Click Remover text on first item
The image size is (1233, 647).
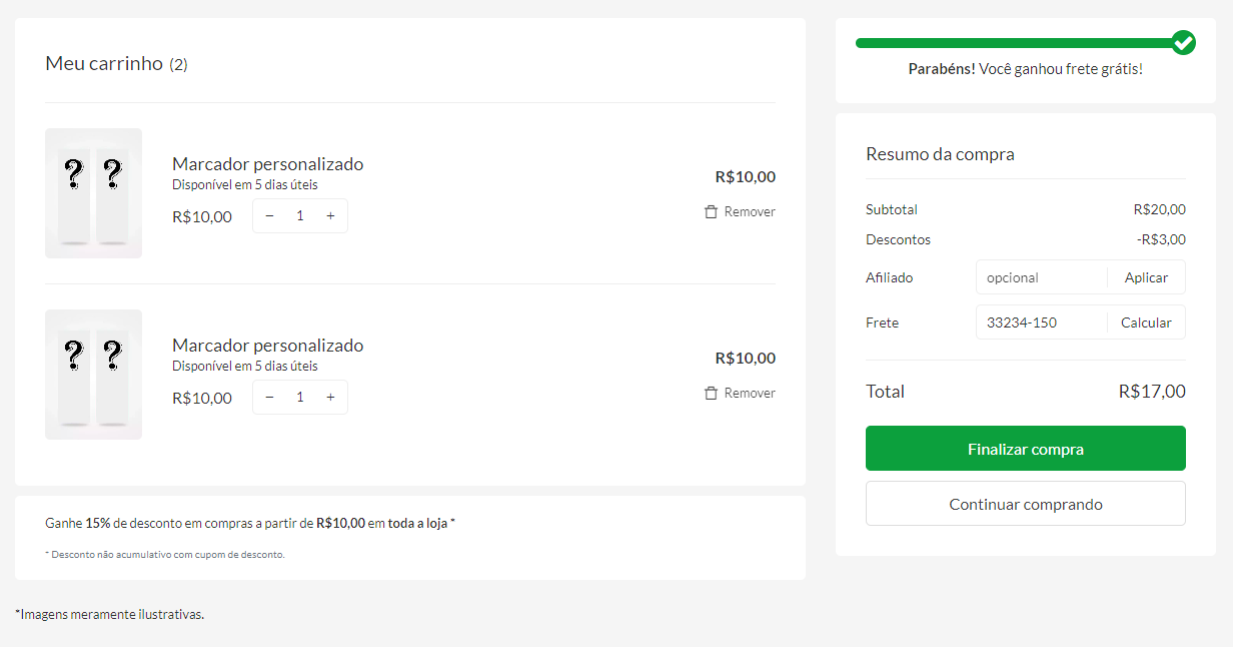tap(749, 212)
